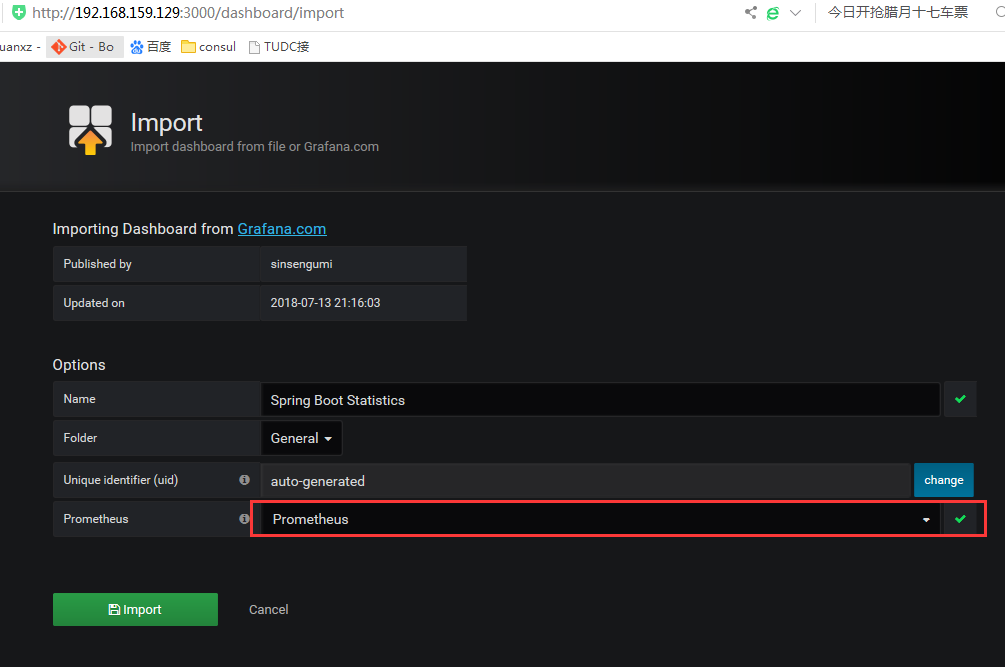Click the green shield security icon
The width and height of the screenshot is (1005, 667).
[19, 12]
